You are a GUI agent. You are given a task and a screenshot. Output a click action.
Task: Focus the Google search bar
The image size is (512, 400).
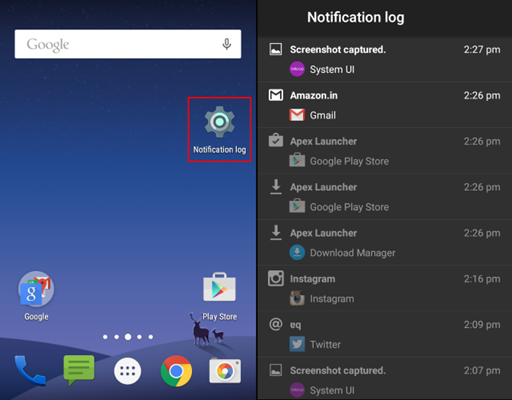[x=128, y=44]
